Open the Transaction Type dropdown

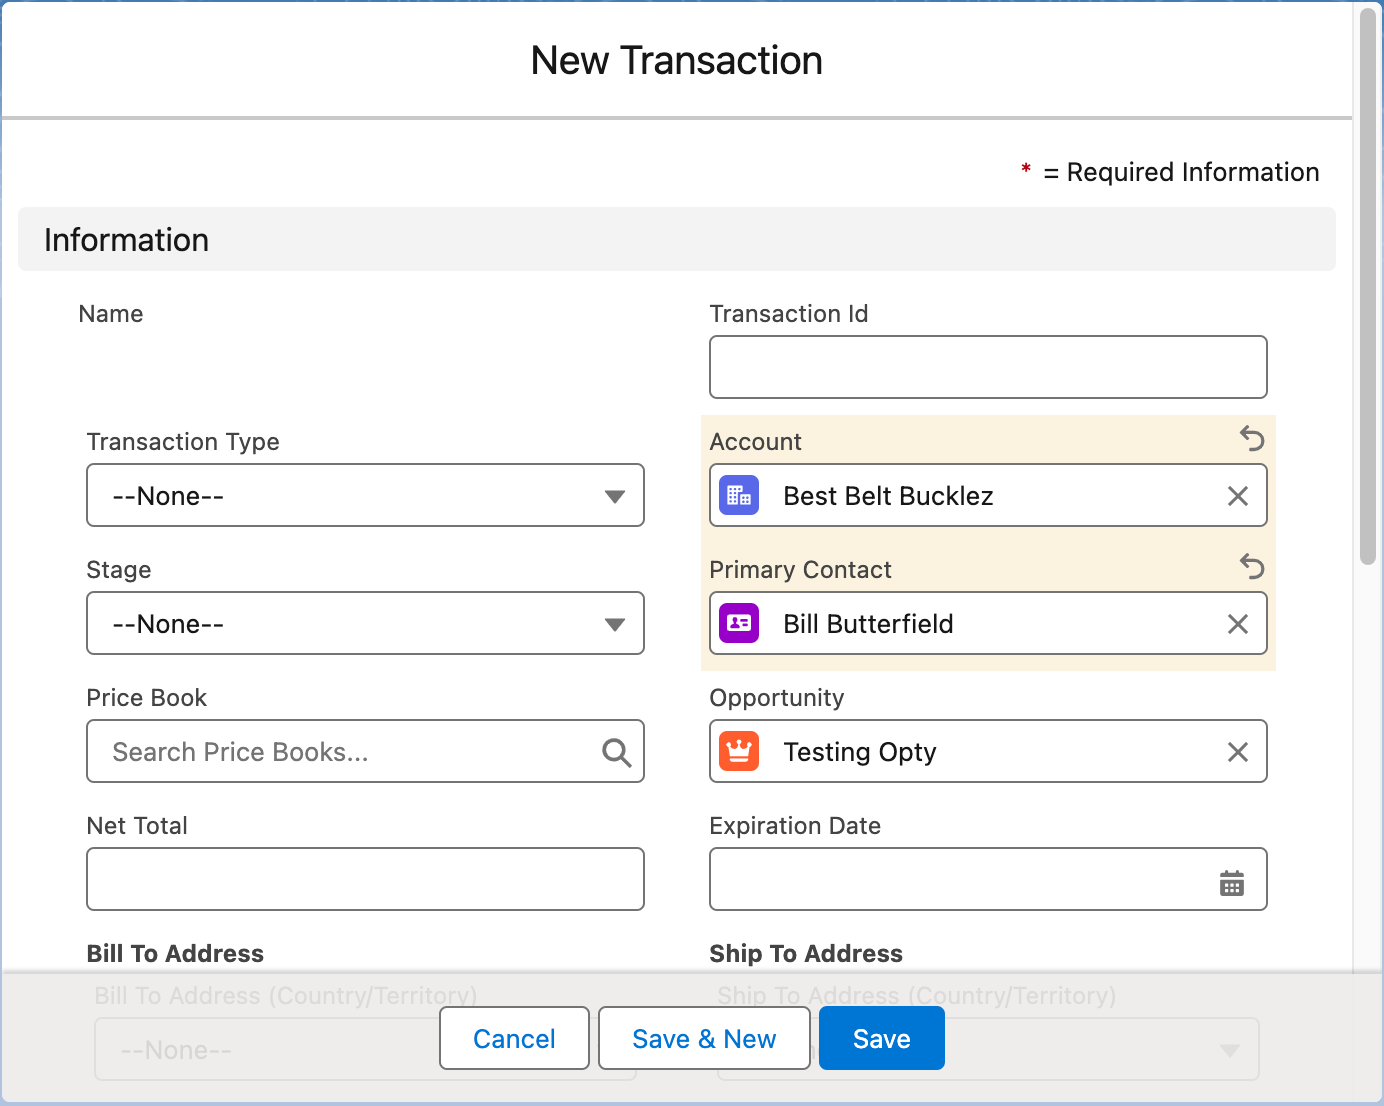pyautogui.click(x=365, y=495)
